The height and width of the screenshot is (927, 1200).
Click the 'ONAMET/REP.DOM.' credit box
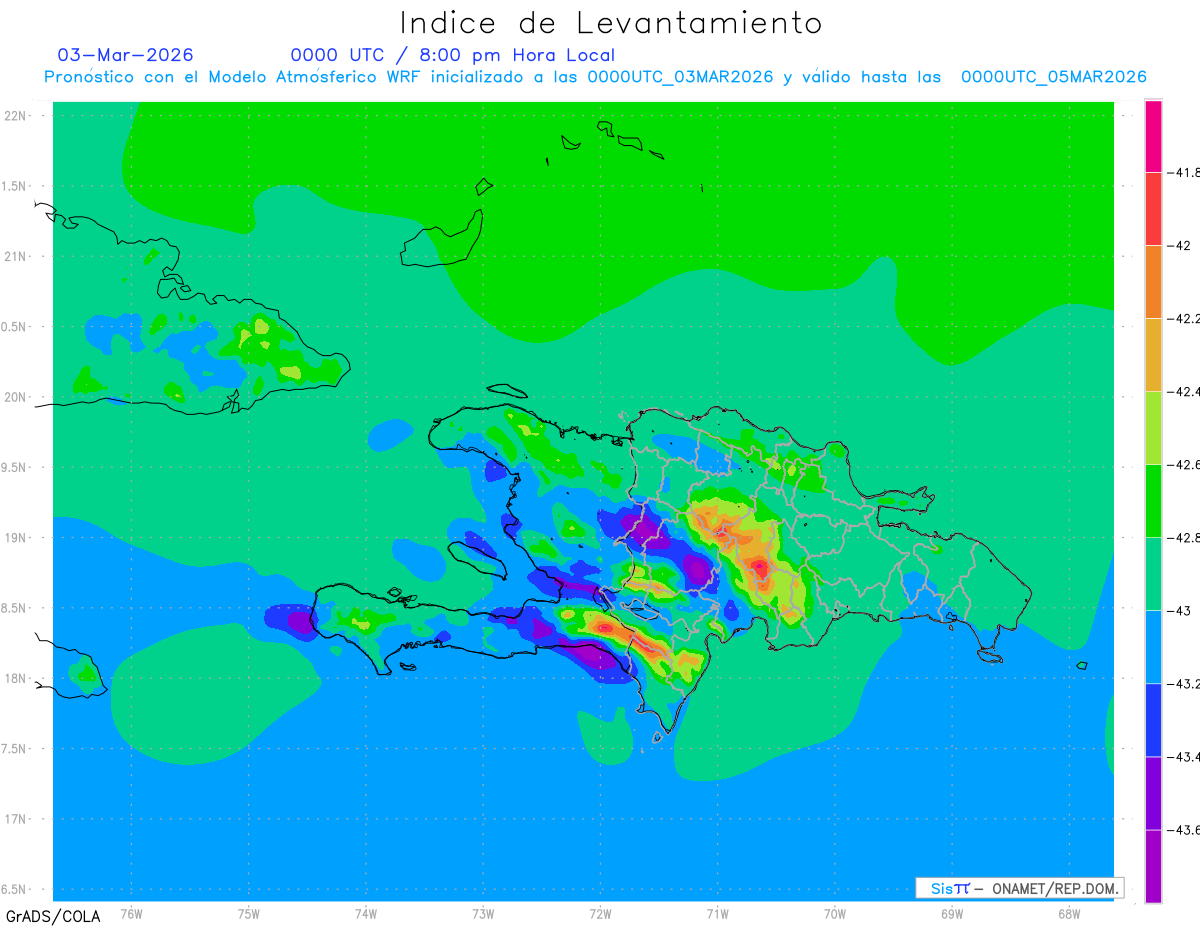tap(1019, 888)
